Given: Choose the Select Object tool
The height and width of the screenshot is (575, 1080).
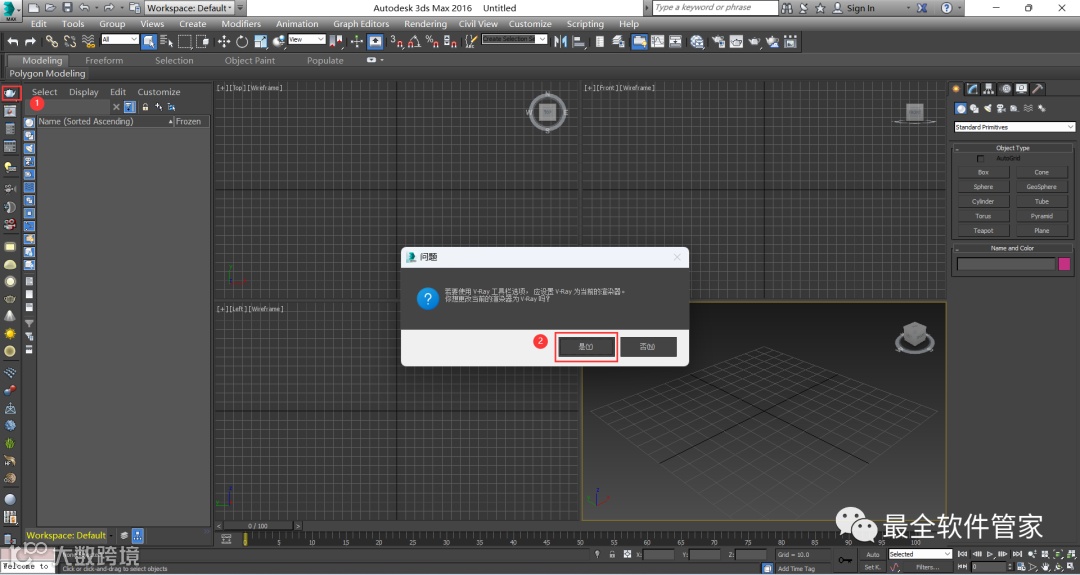Looking at the screenshot, I should point(148,42).
